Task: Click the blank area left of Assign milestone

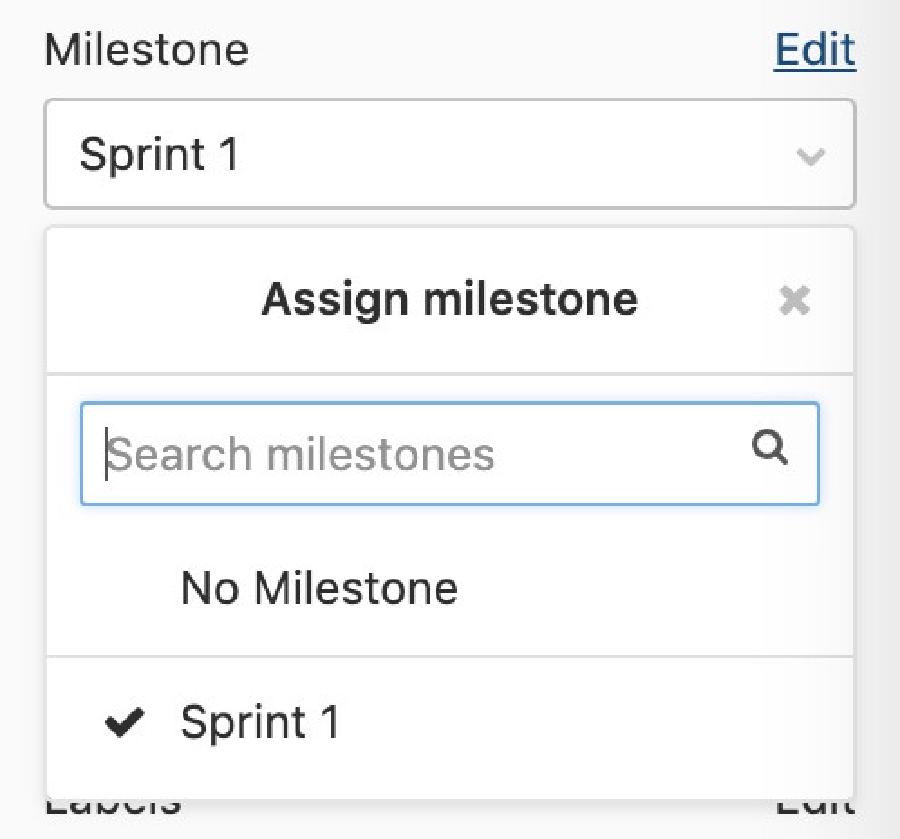Action: pos(150,300)
